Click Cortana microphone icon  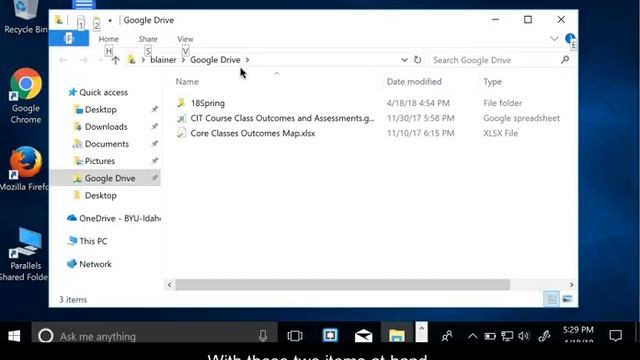[x=263, y=336]
